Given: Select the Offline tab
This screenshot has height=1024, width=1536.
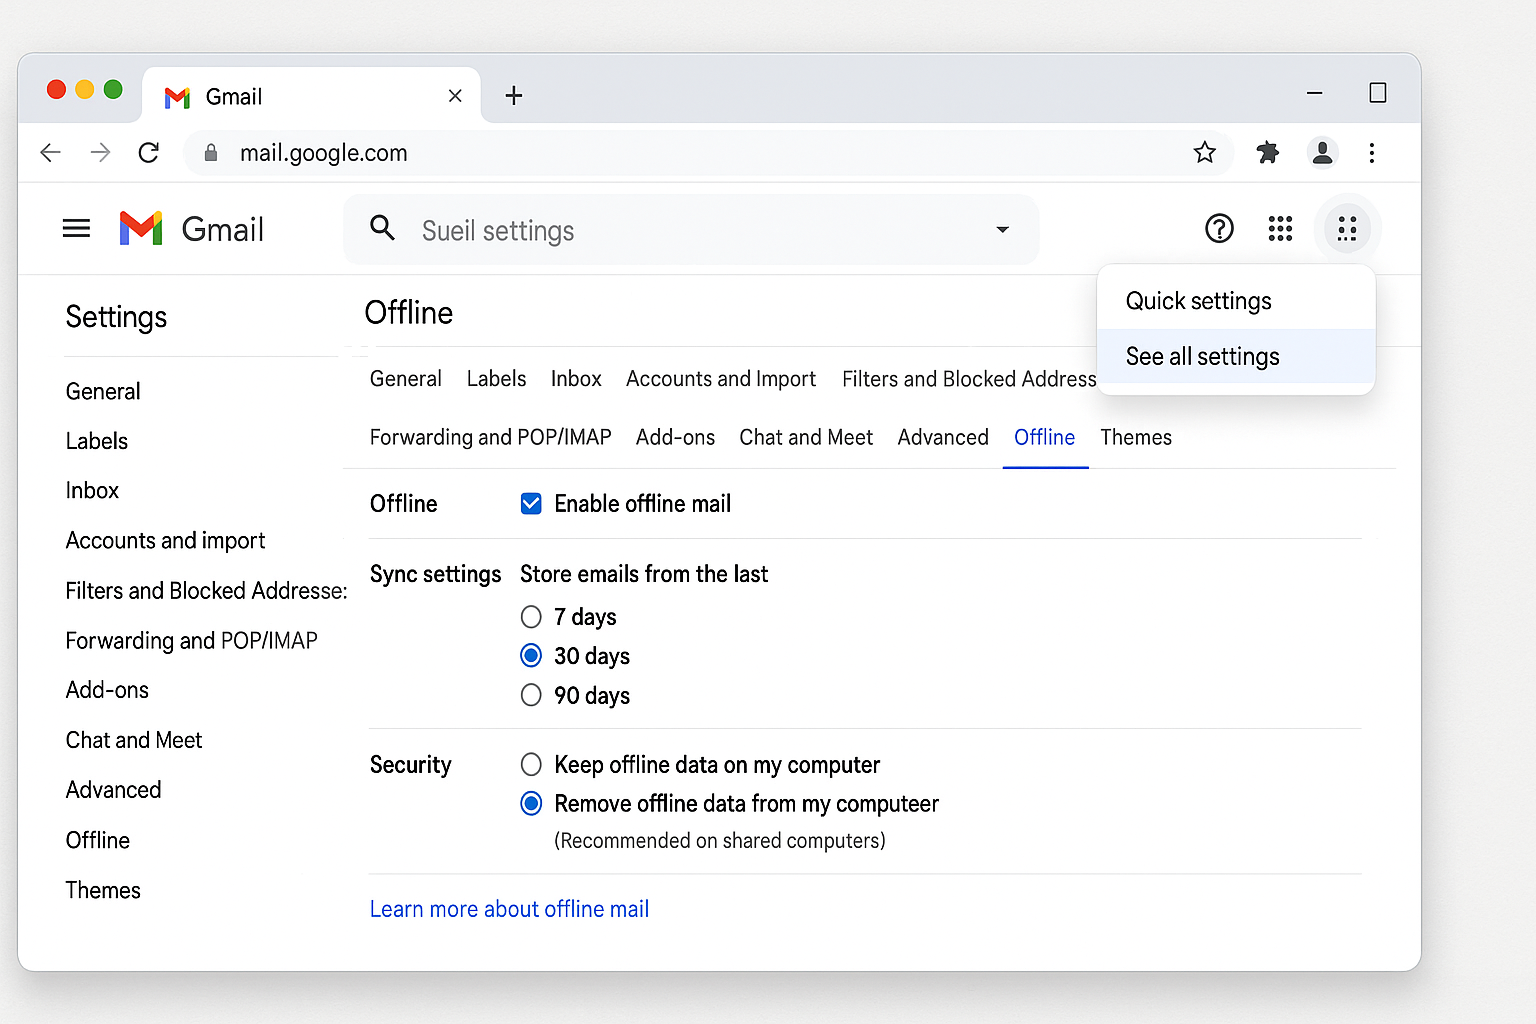Looking at the screenshot, I should click(1044, 437).
